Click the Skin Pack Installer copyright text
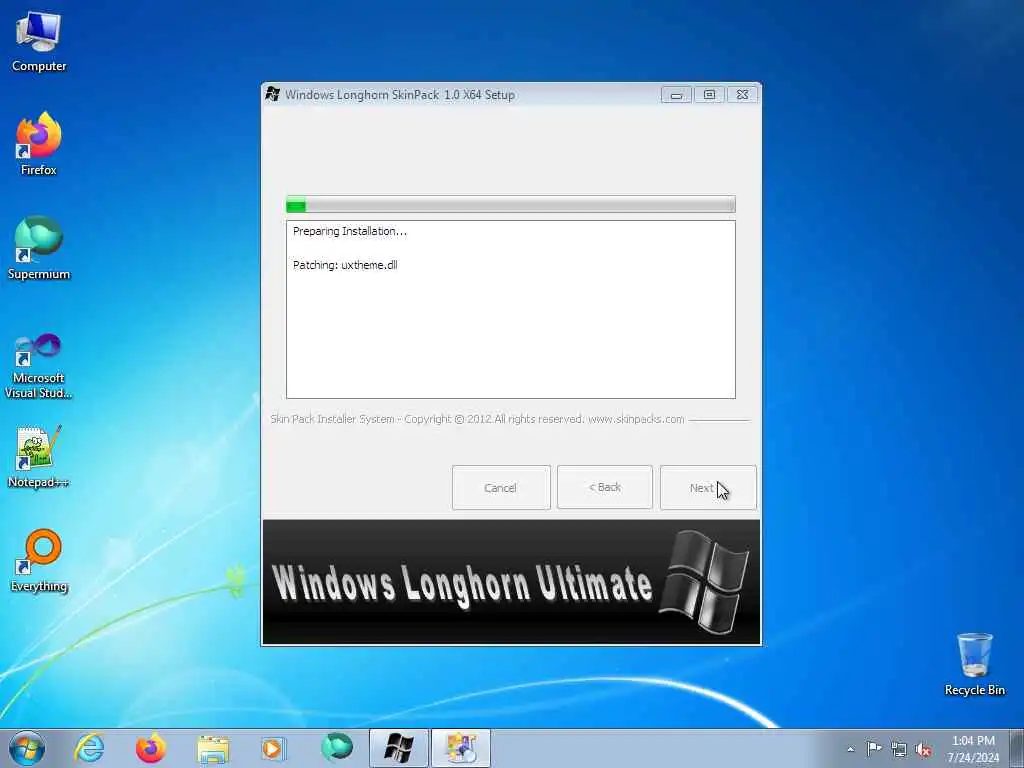 coord(477,419)
